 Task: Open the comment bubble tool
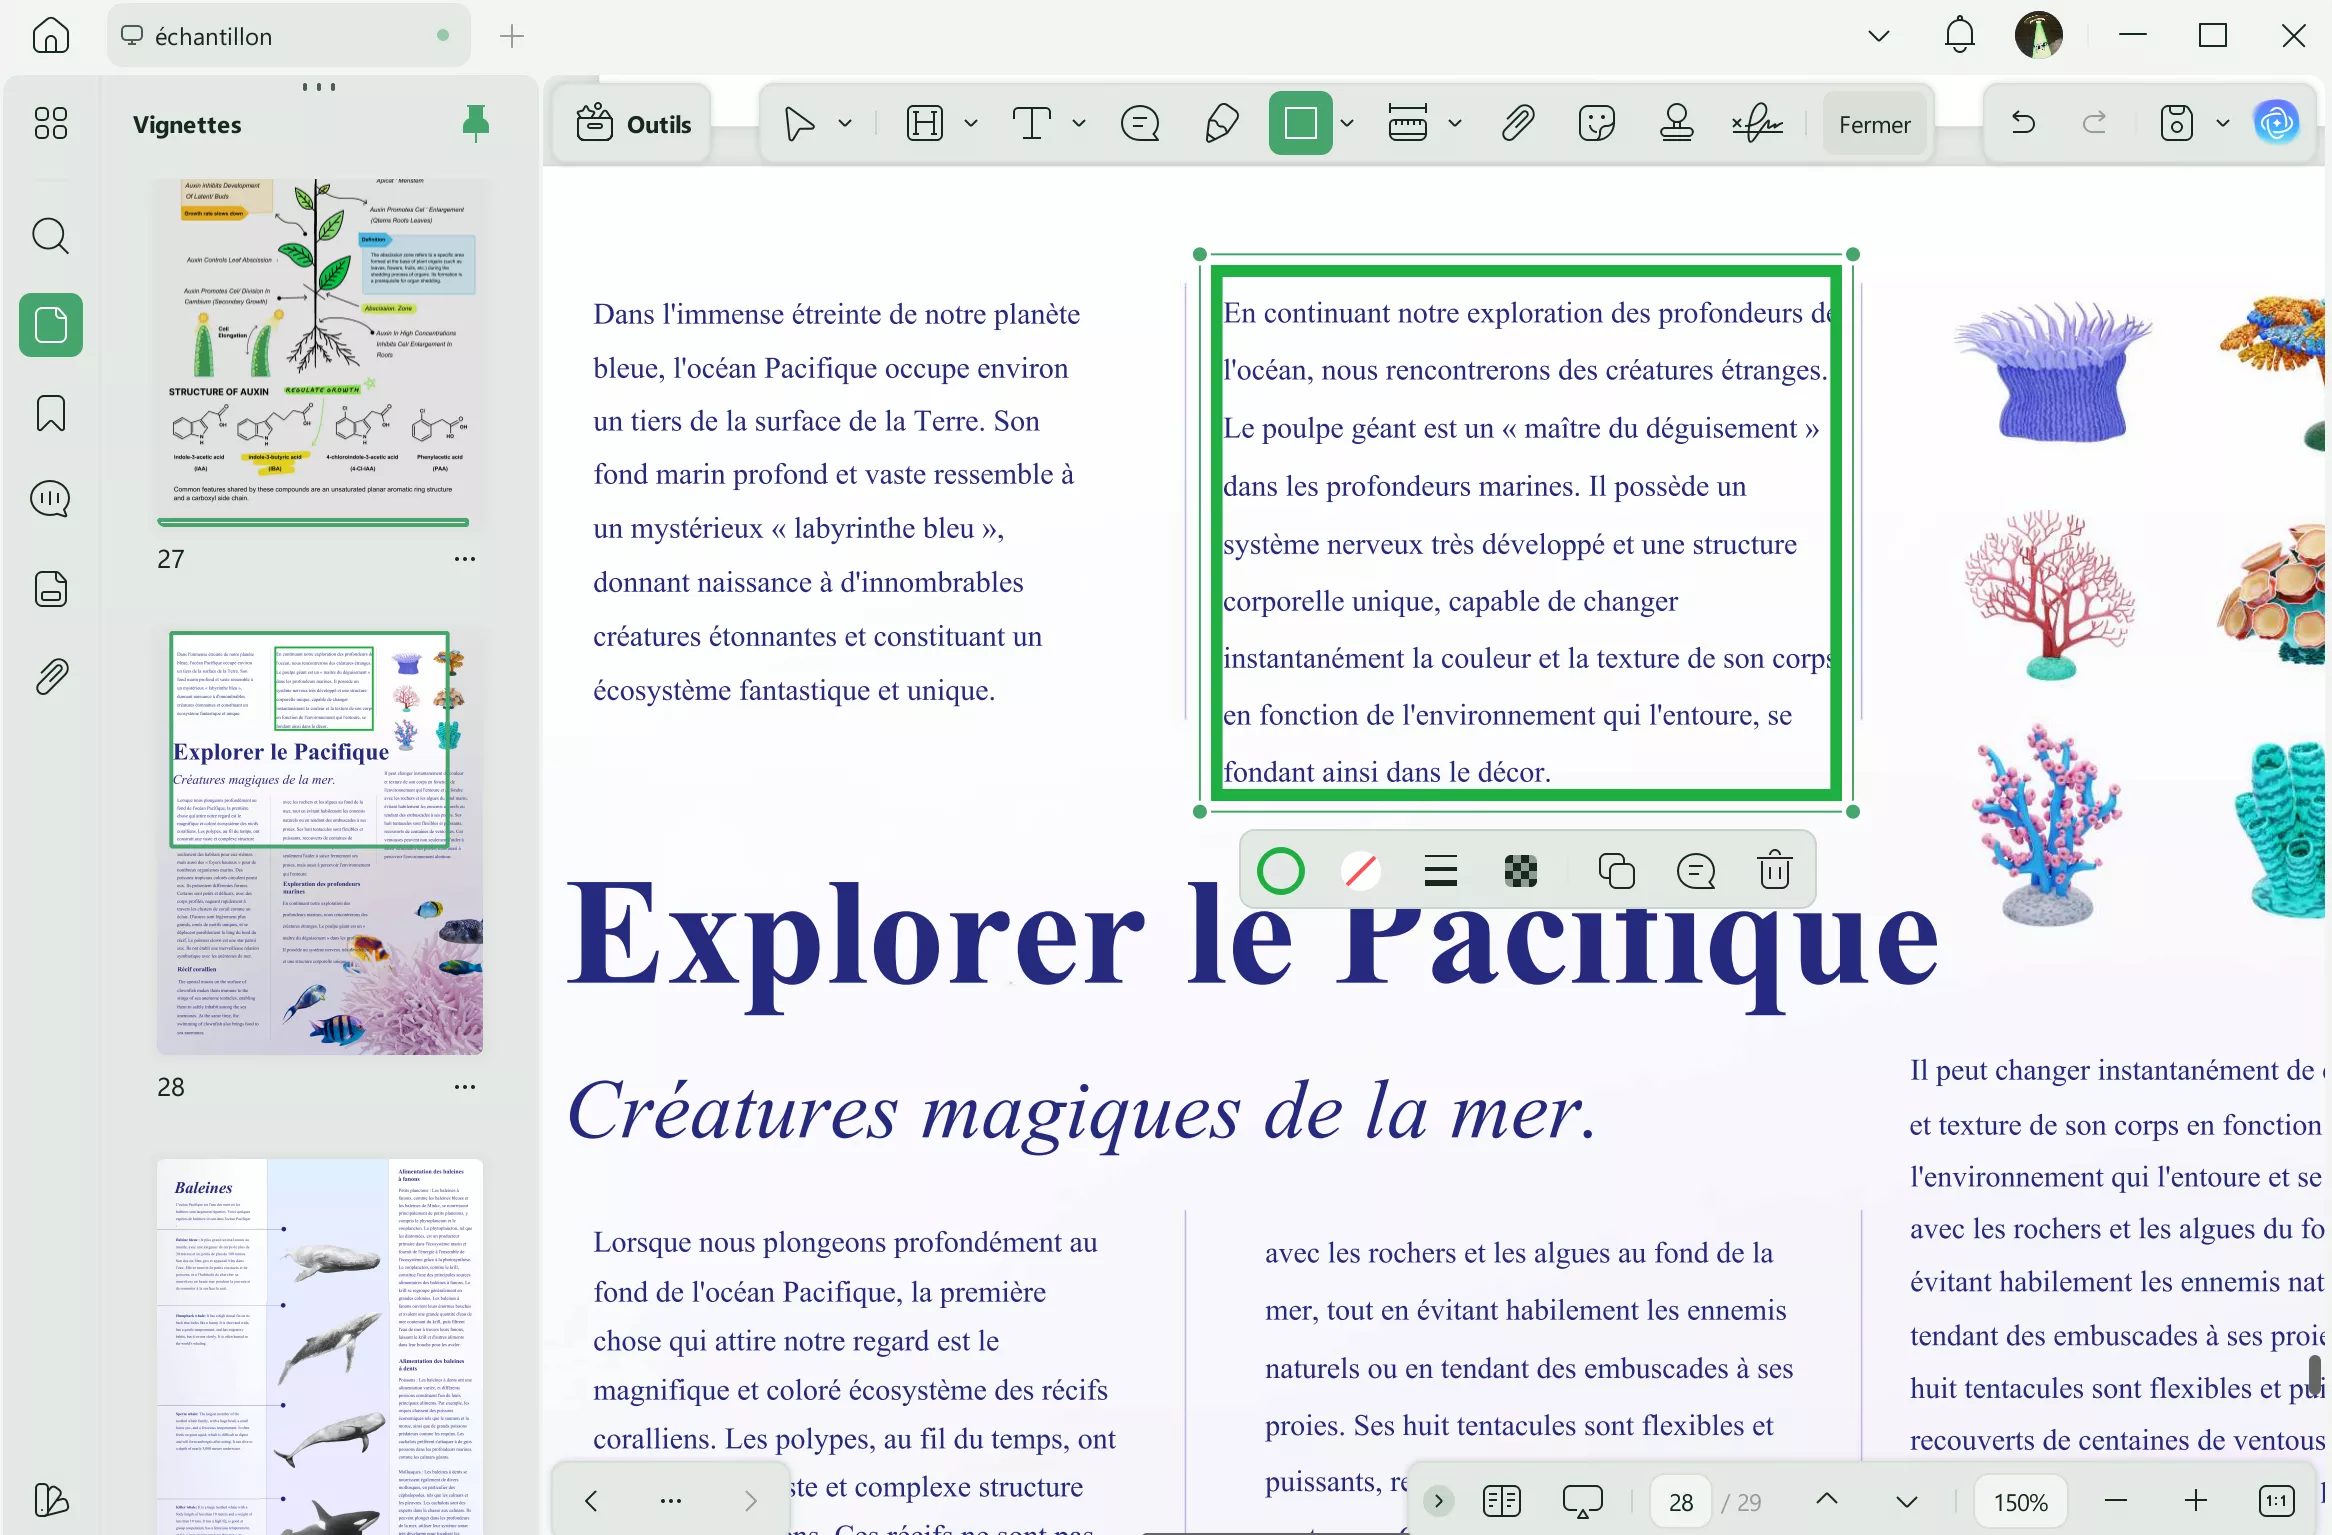click(1140, 122)
